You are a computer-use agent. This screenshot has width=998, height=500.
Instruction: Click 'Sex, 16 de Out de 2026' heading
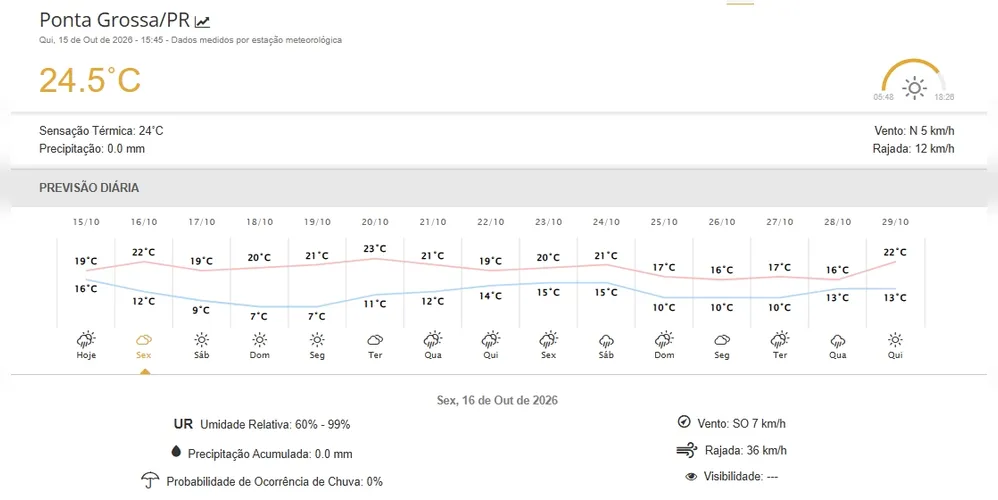coord(497,400)
